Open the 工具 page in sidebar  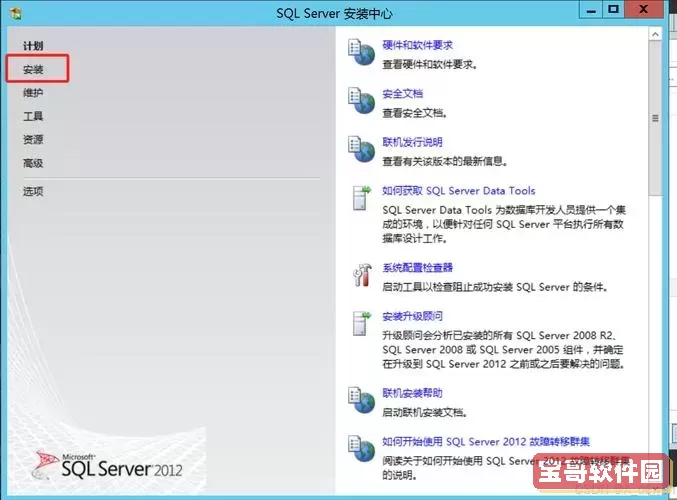tap(33, 116)
